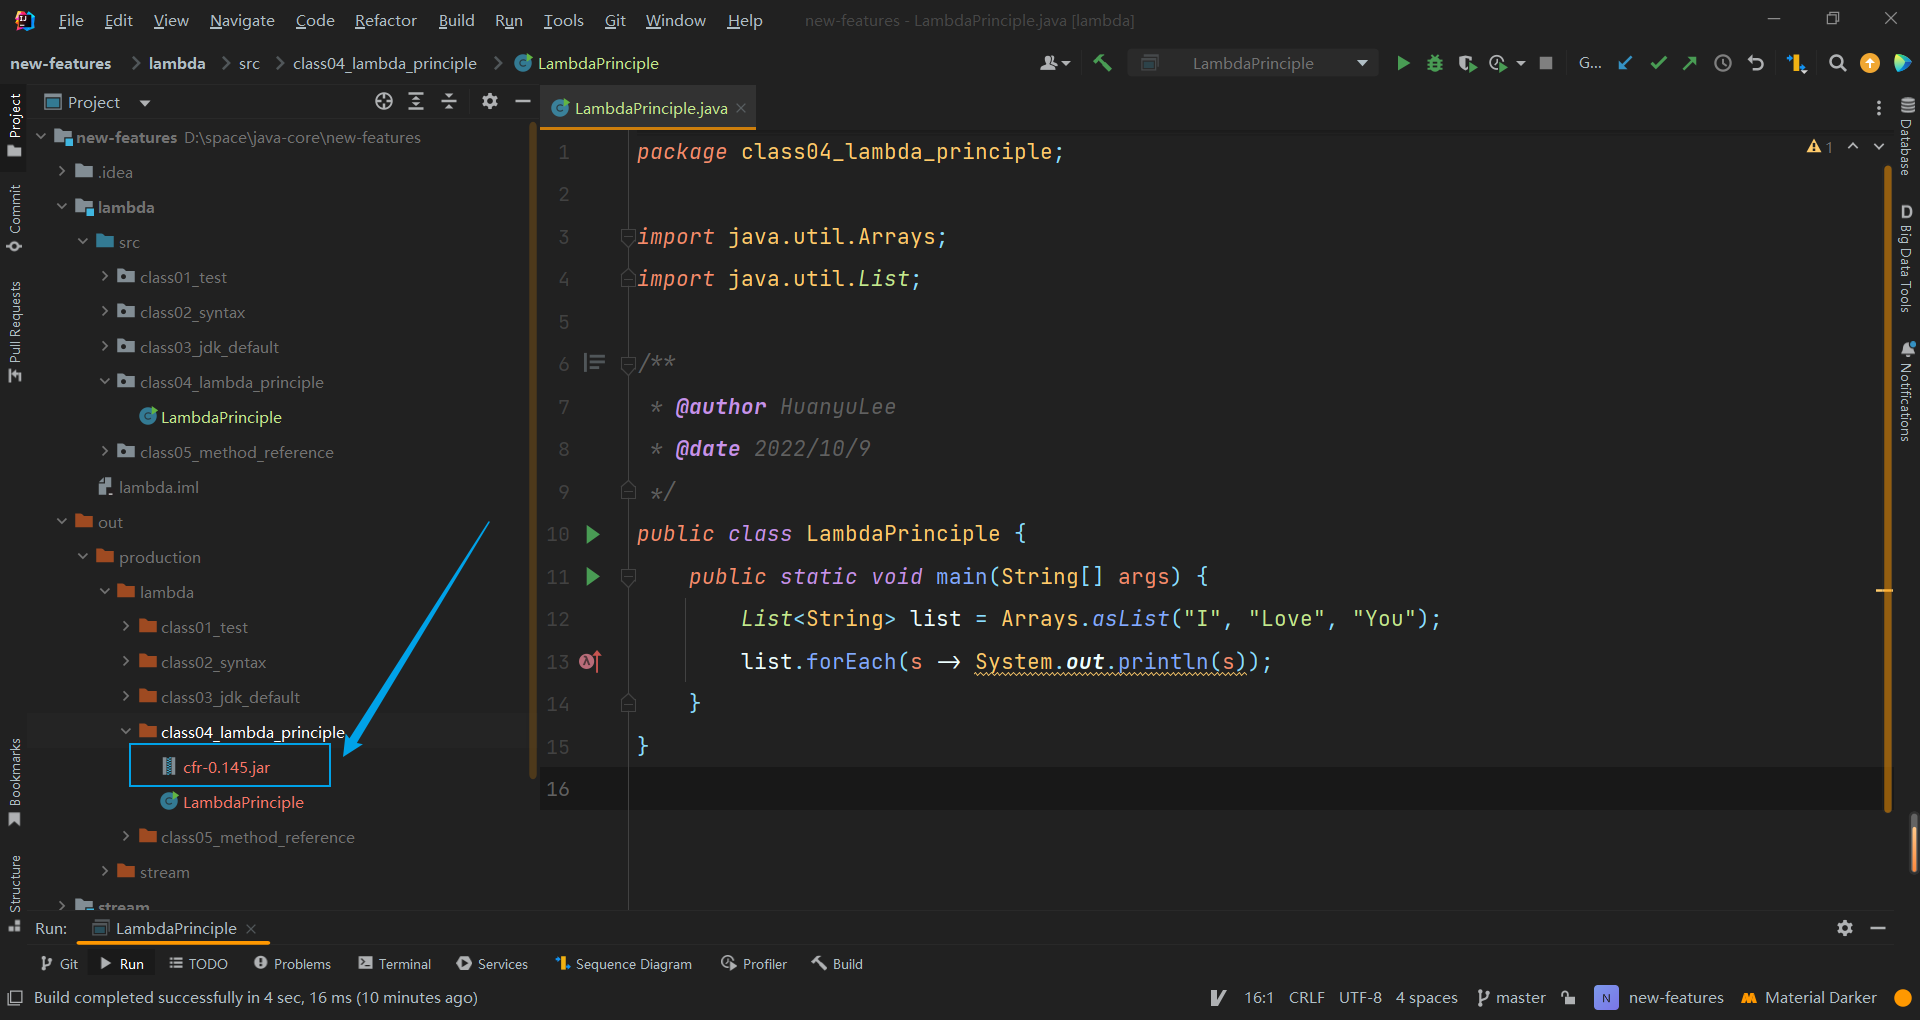Click warning indicator in editor corner
This screenshot has height=1020, width=1920.
[1819, 146]
